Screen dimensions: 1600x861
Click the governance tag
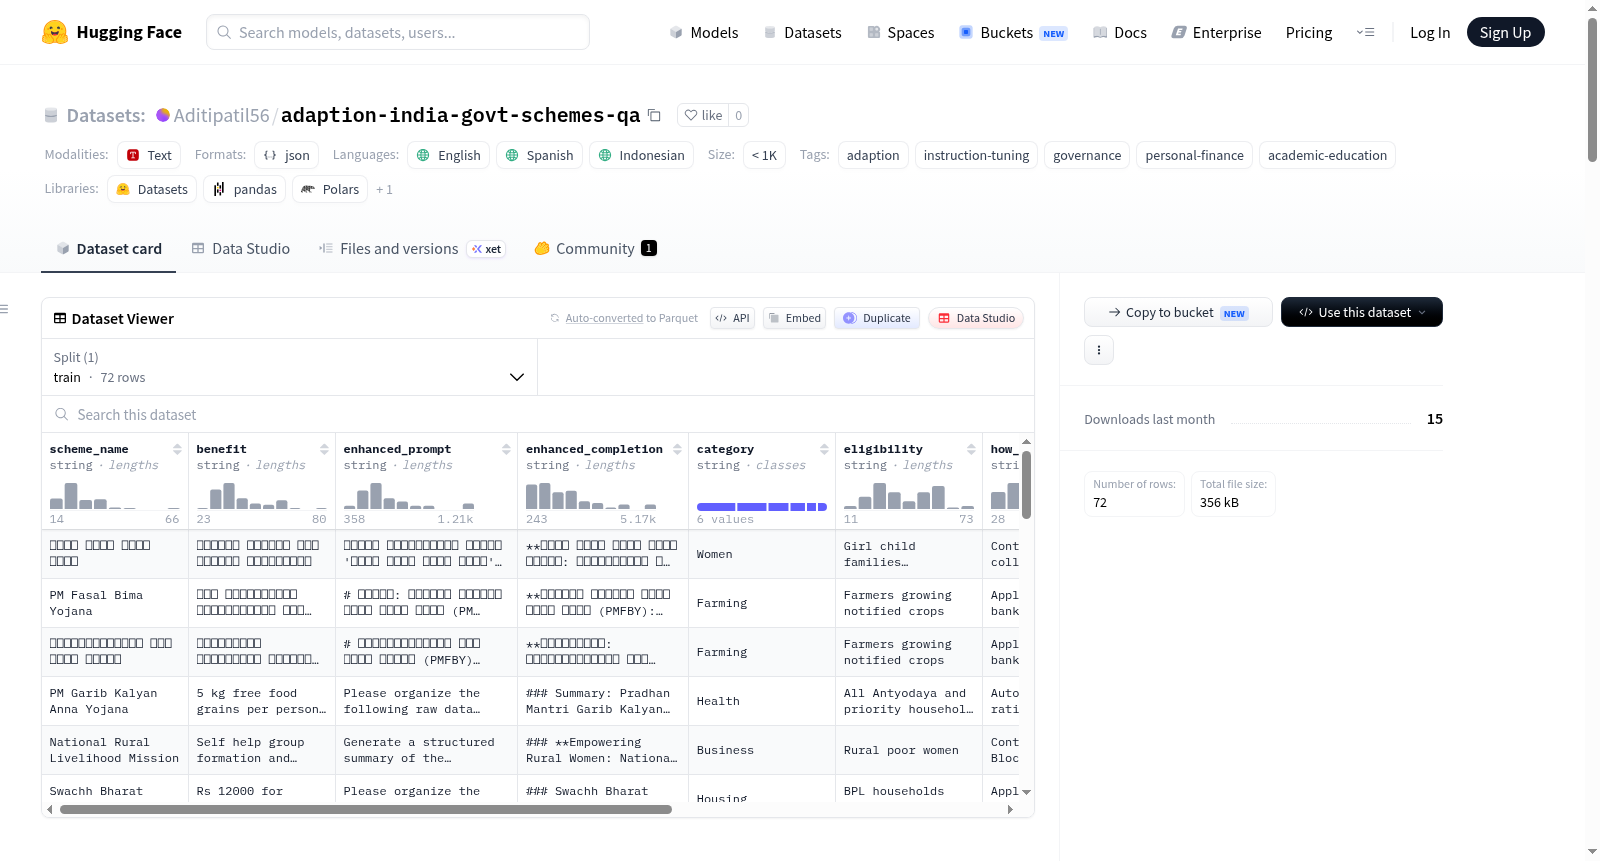point(1087,155)
